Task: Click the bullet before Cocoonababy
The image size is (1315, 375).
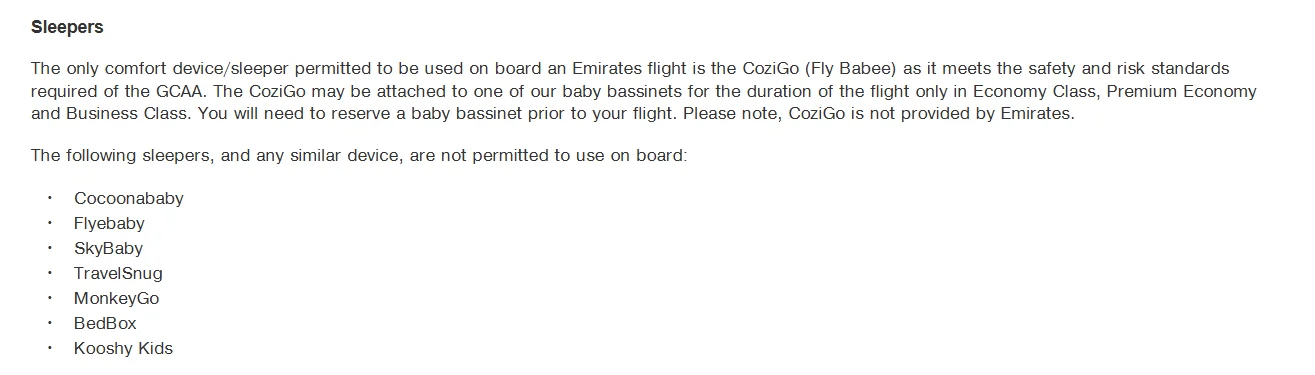Action: tap(49, 198)
